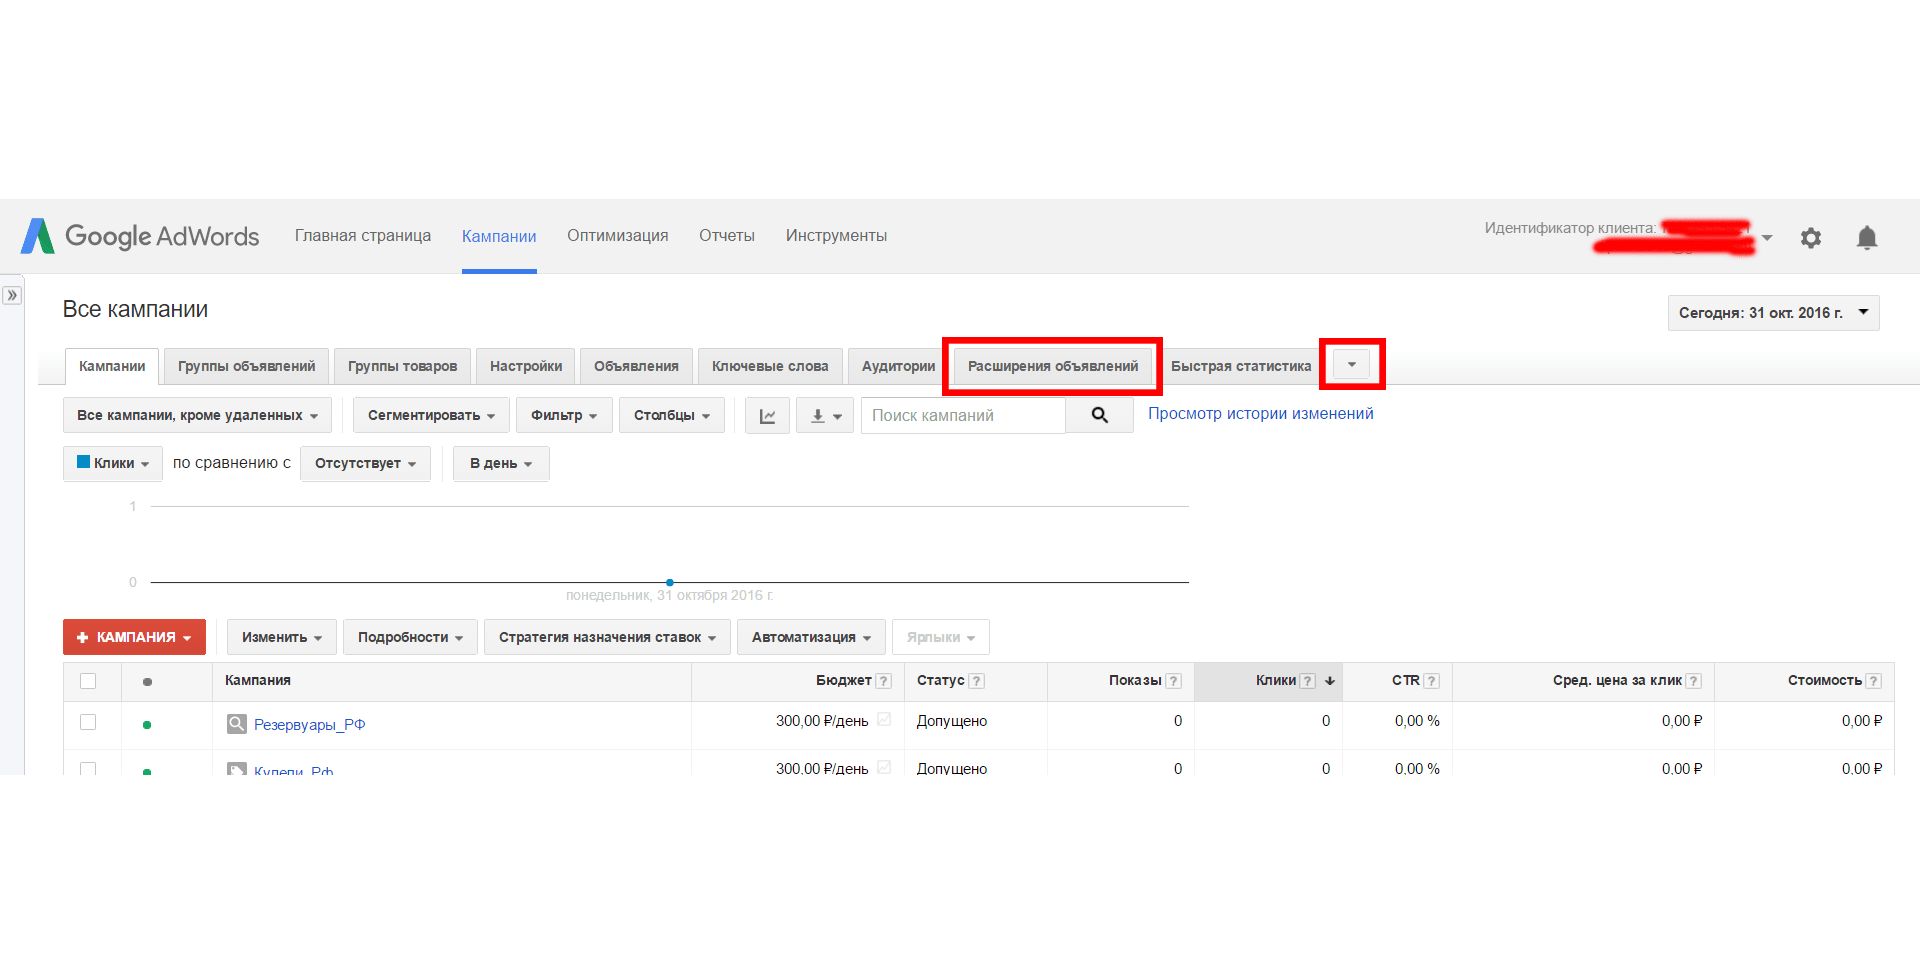Open the Ключевые слова tab
The image size is (1920, 974).
point(769,366)
